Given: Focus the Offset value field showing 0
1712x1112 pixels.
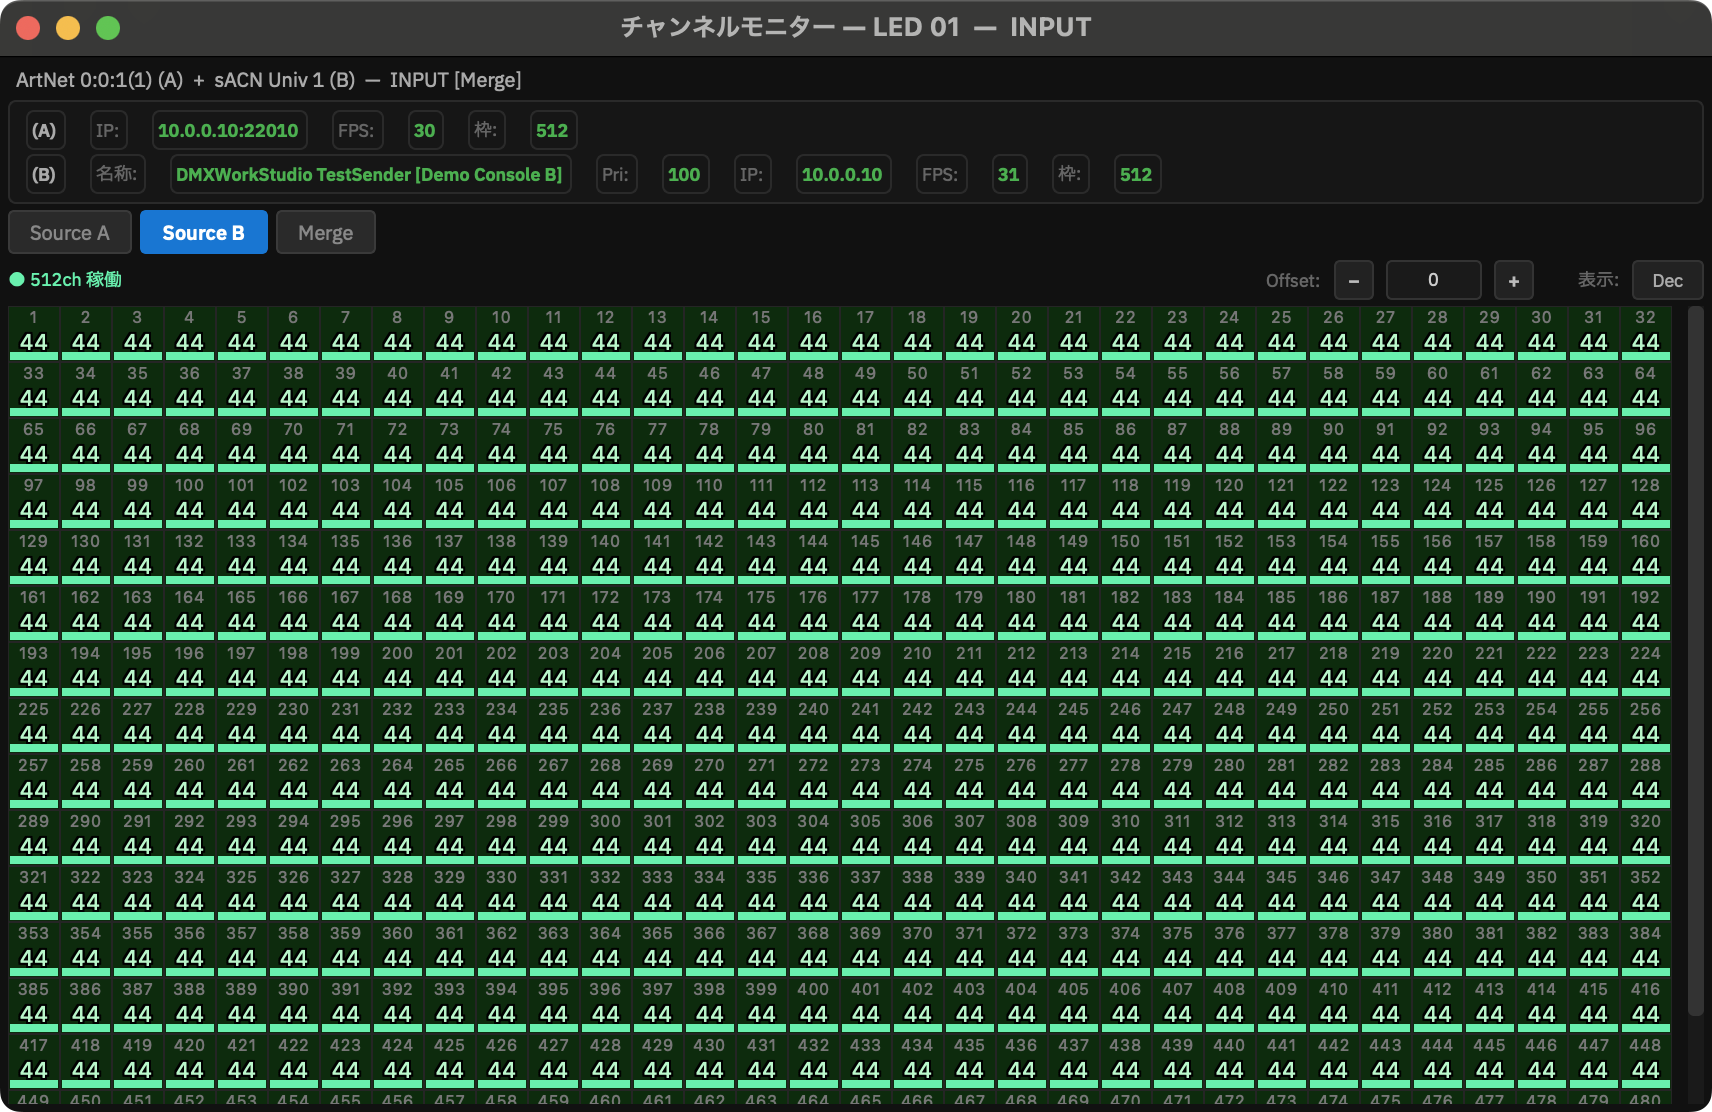Looking at the screenshot, I should tap(1433, 281).
